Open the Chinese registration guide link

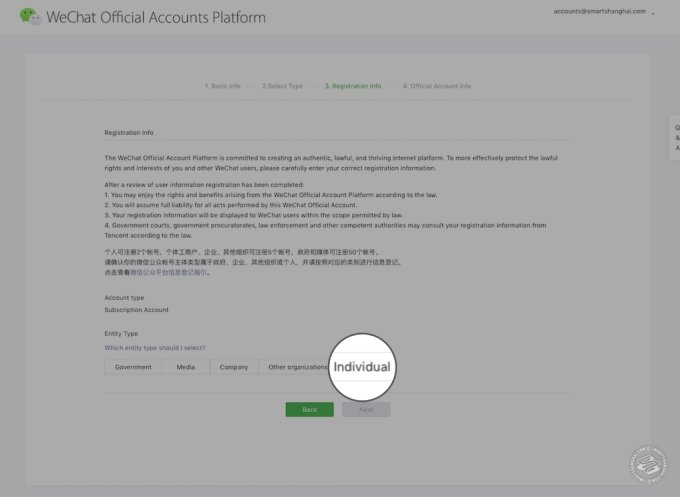point(168,272)
